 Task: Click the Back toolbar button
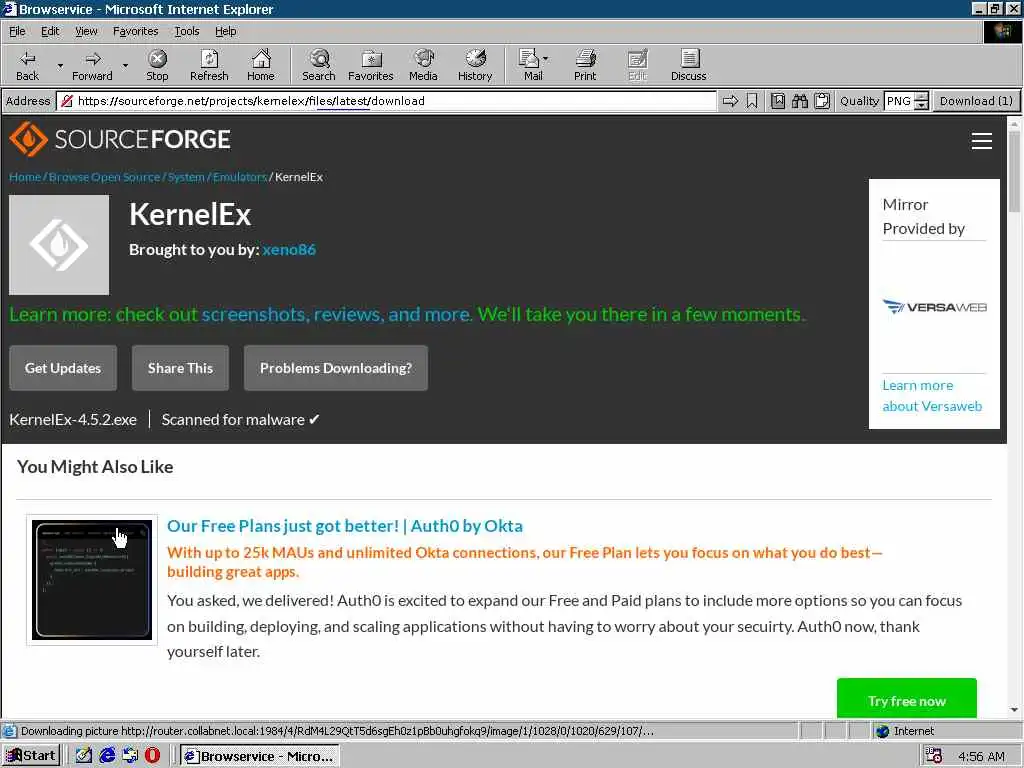point(27,65)
